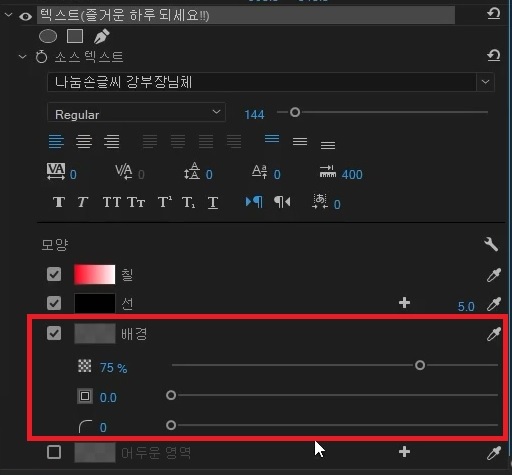Uncheck the 선 stroke checkbox
Screen dimensions: 512x475
pos(54,303)
